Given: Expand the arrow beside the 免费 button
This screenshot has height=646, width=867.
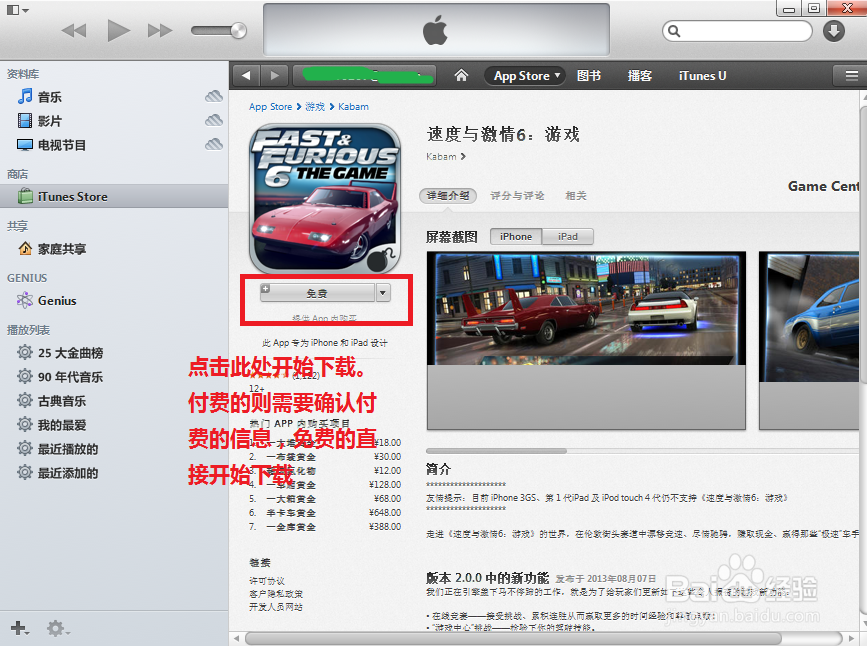Looking at the screenshot, I should pos(383,293).
